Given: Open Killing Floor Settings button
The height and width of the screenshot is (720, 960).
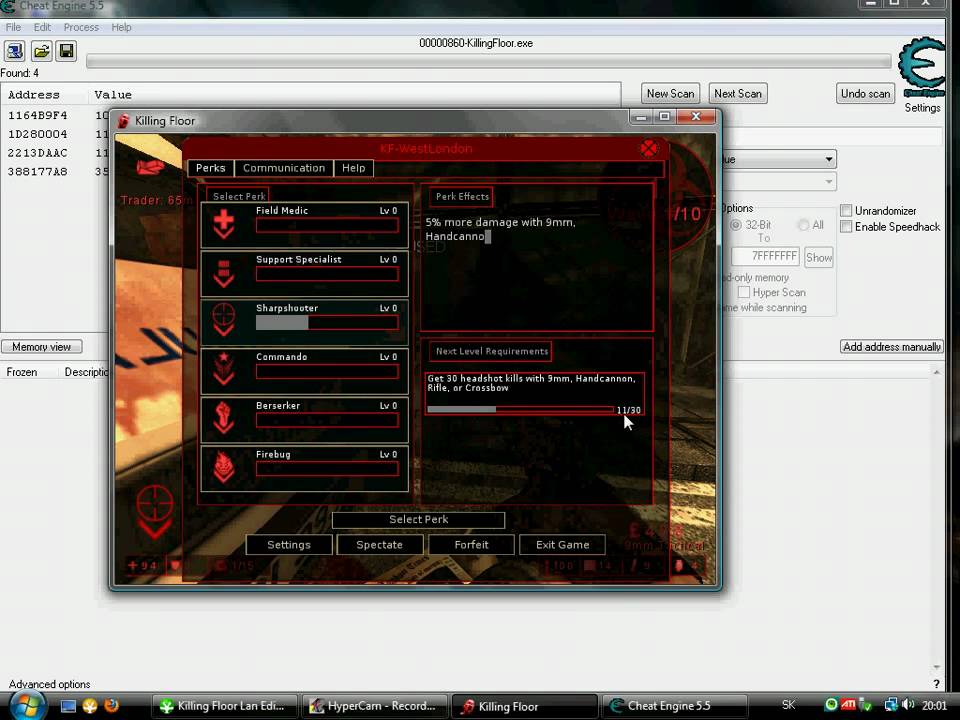Looking at the screenshot, I should pos(289,544).
